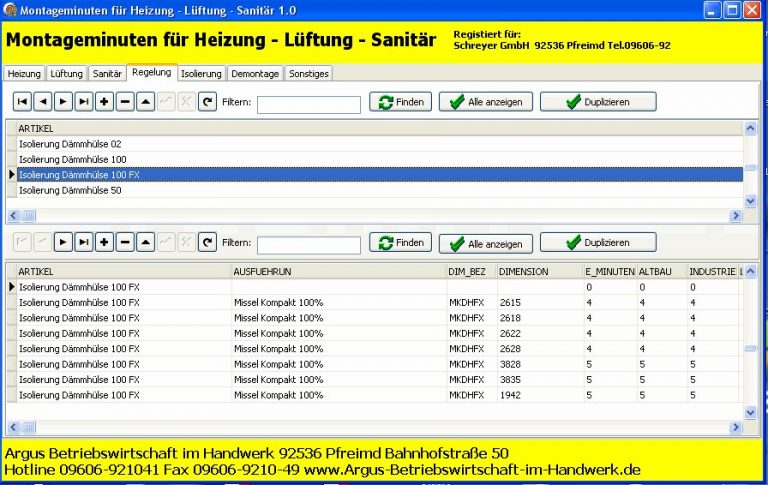768x485 pixels.
Task: Edit record with lower triangle icon
Action: coord(145,242)
